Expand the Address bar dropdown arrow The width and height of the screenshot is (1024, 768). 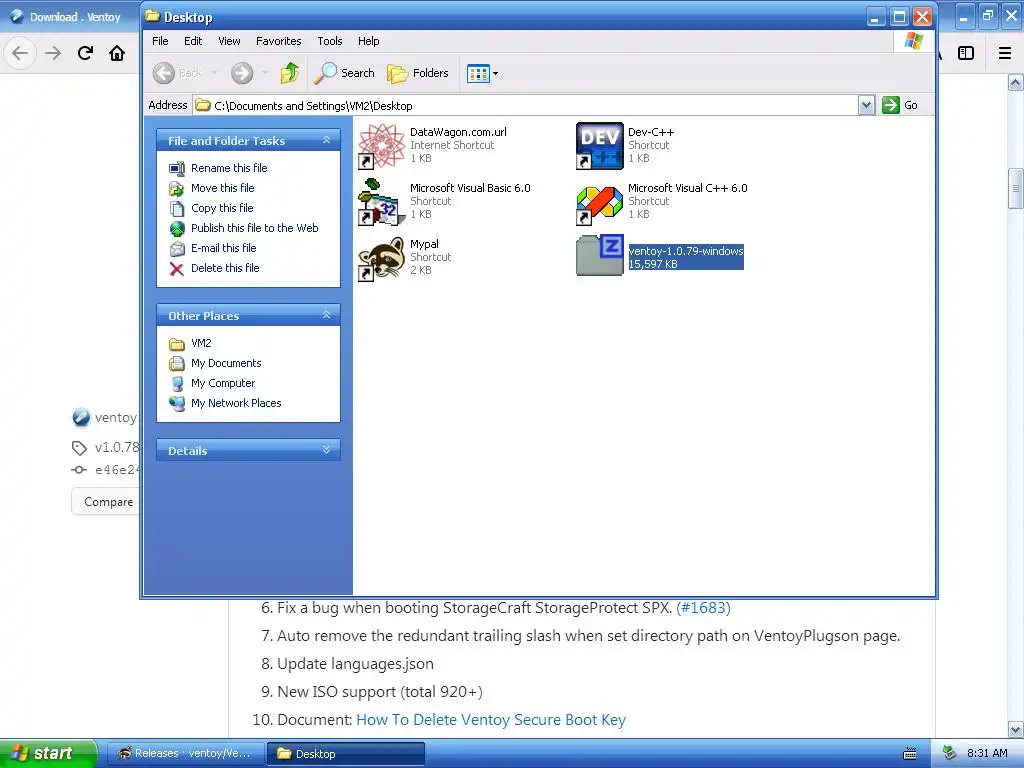coord(866,105)
